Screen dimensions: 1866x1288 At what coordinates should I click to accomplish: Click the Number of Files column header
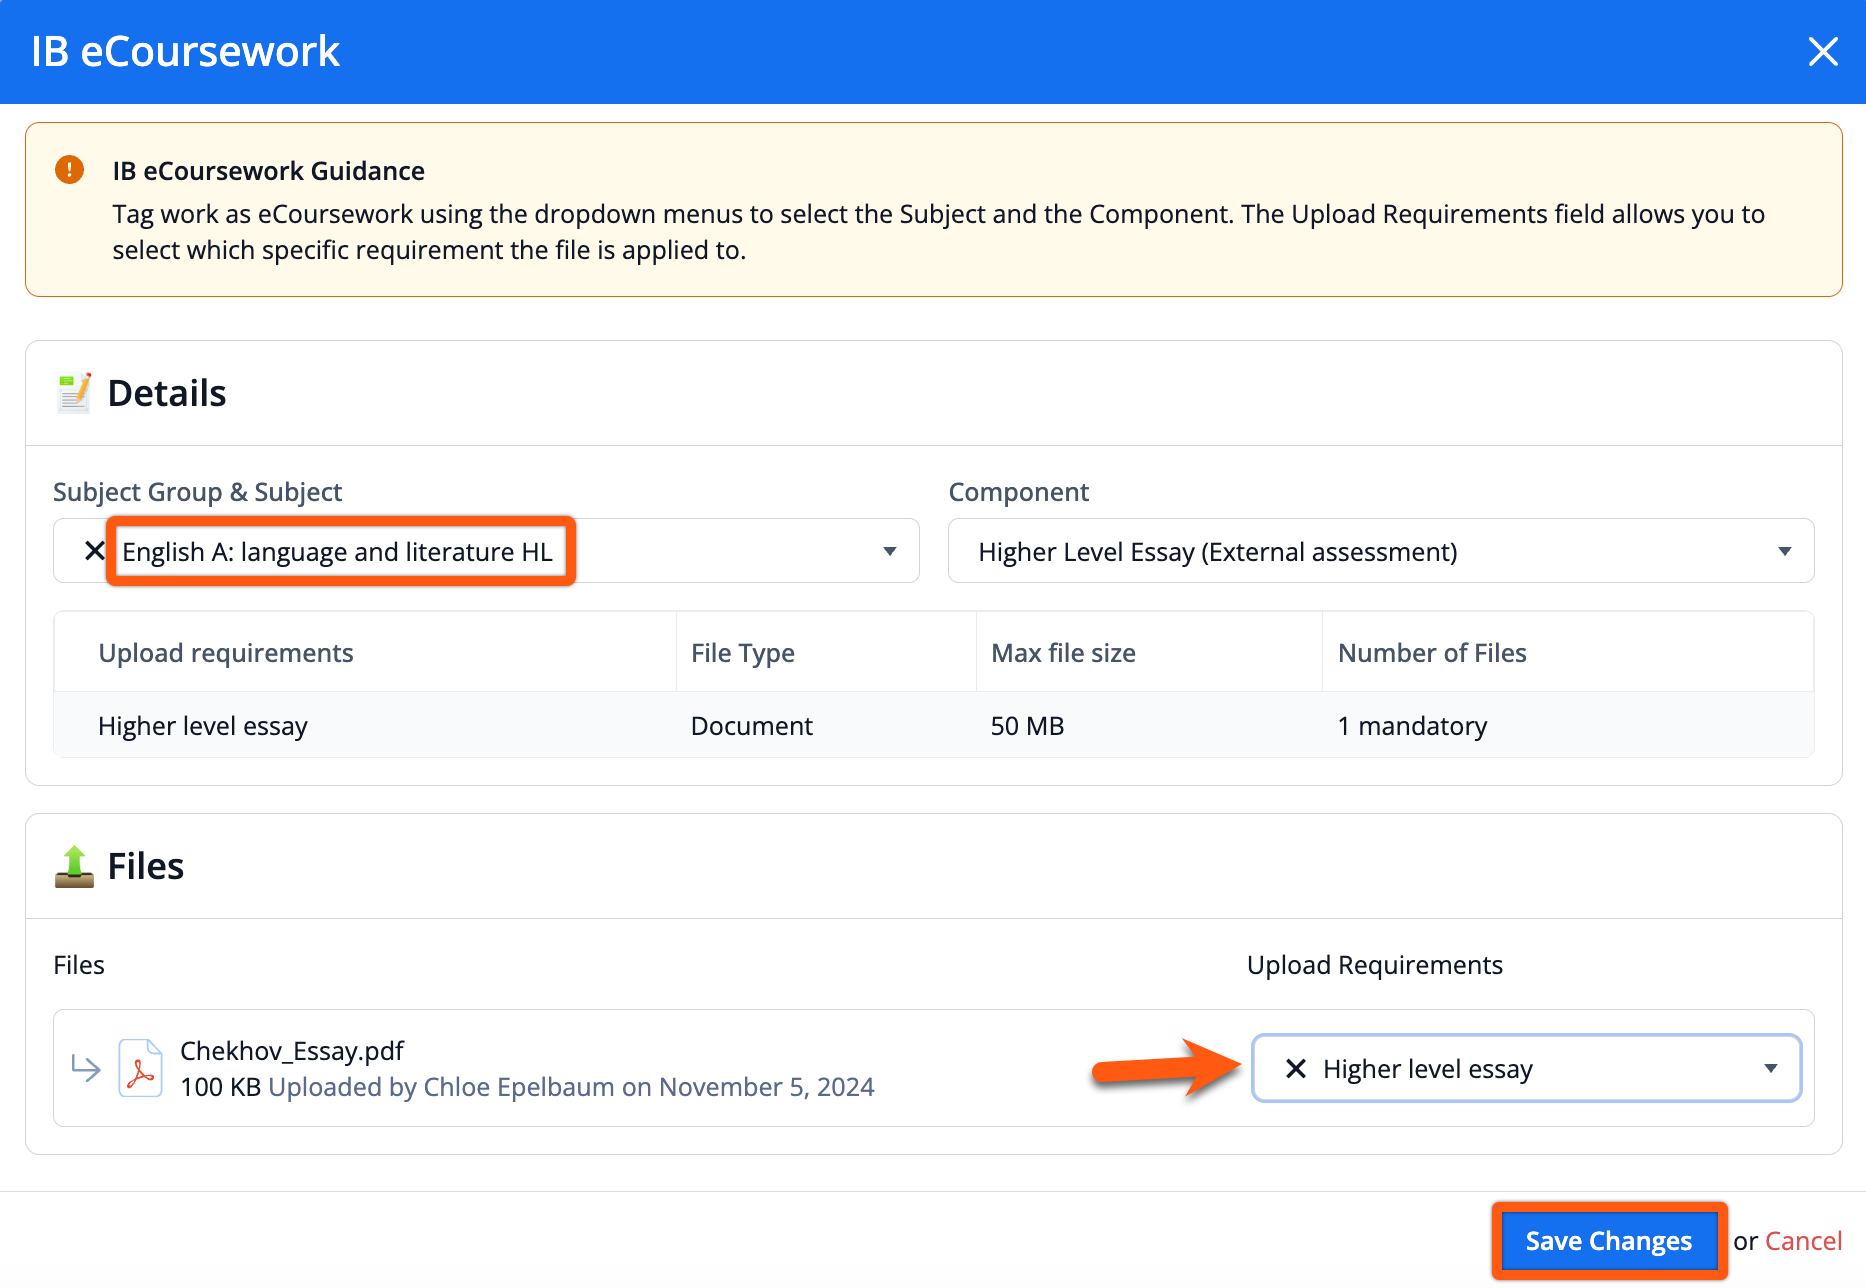(1432, 653)
